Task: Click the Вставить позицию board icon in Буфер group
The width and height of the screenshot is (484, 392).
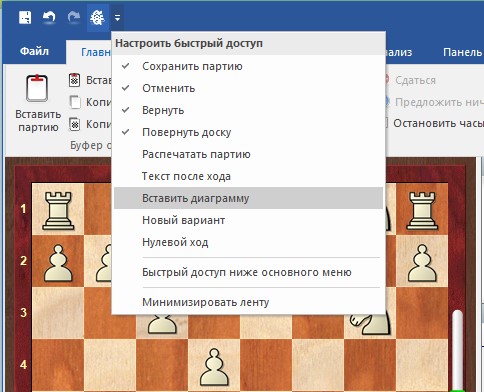Action: [74, 80]
